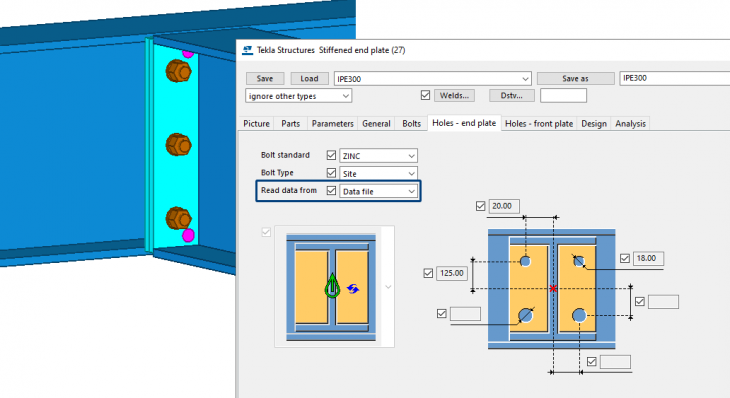The image size is (730, 398).
Task: Uncheck the Welds checkbox
Action: 425,95
